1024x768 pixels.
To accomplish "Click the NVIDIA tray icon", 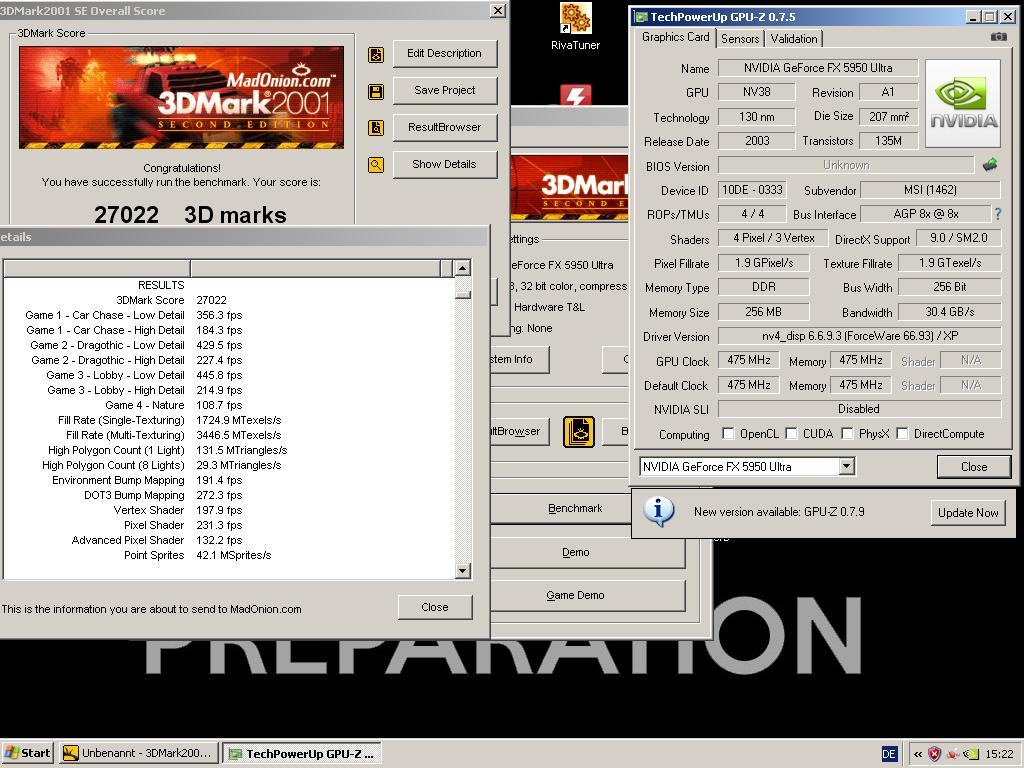I will (972, 754).
